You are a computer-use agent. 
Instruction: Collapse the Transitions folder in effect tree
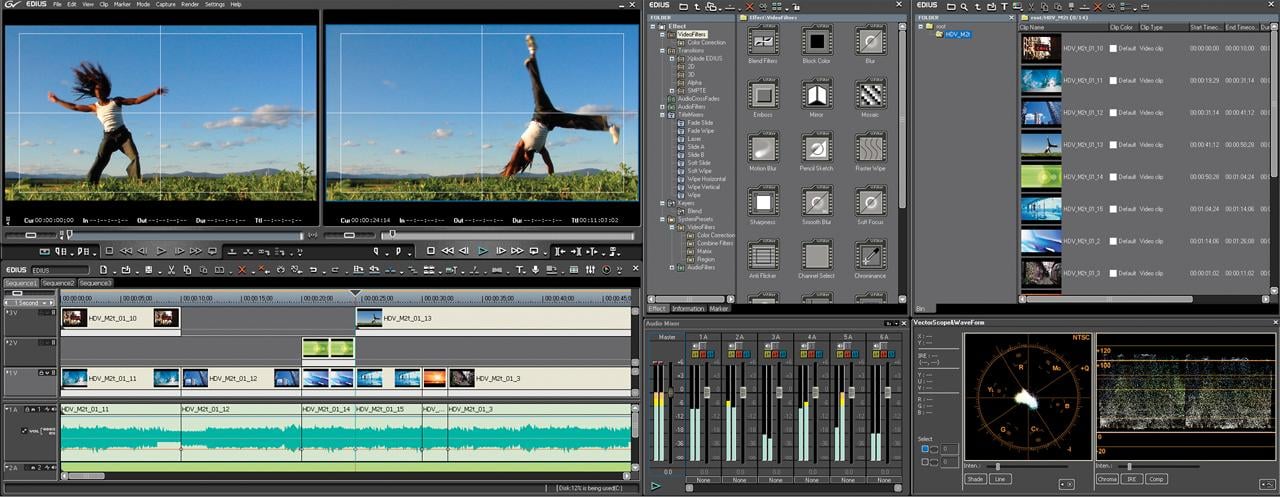[x=662, y=51]
